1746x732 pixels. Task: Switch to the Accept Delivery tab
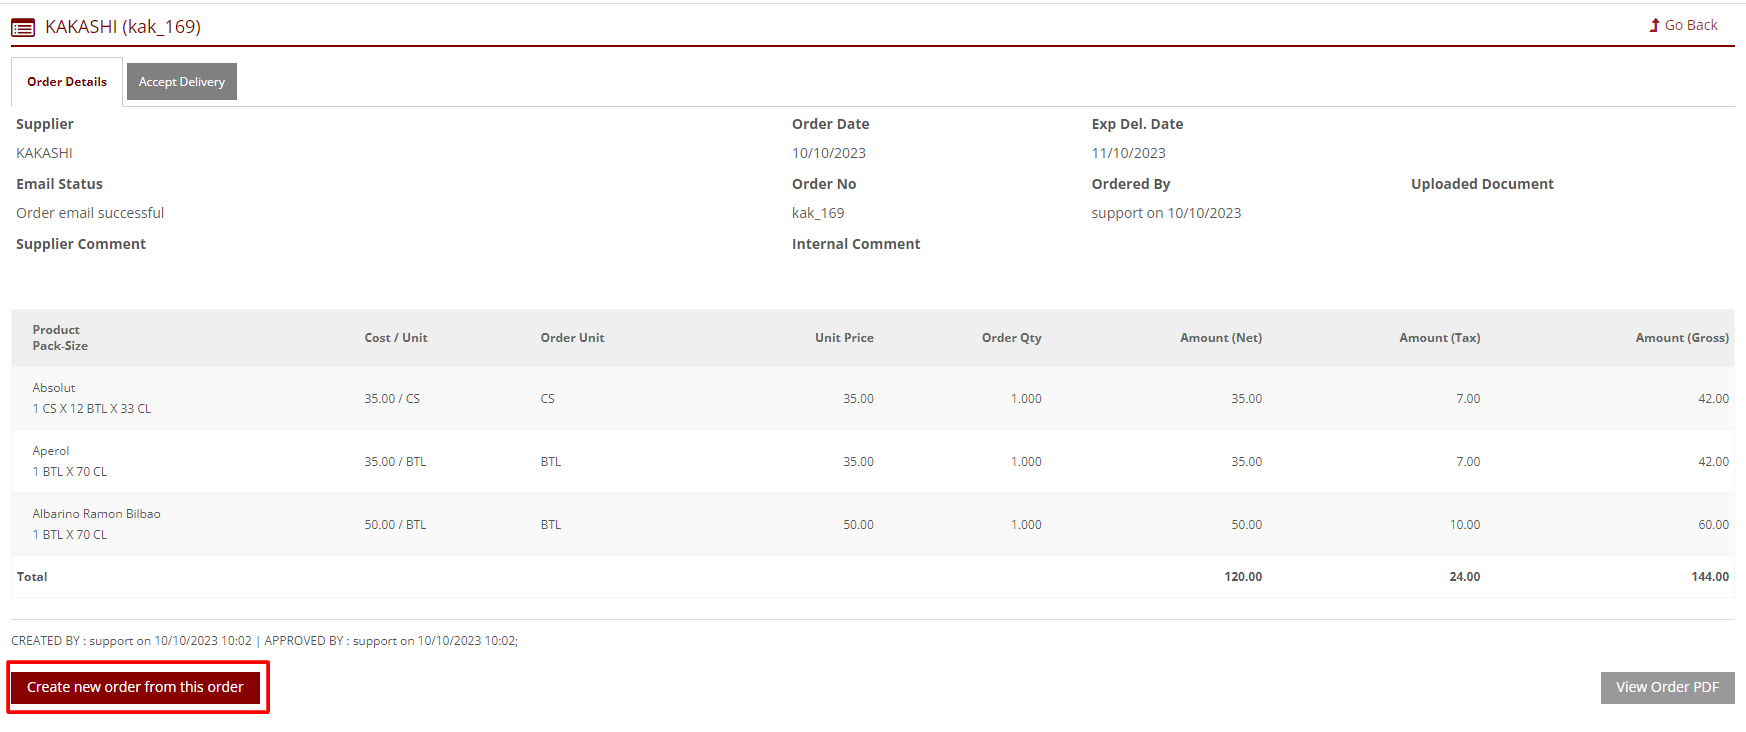(182, 82)
